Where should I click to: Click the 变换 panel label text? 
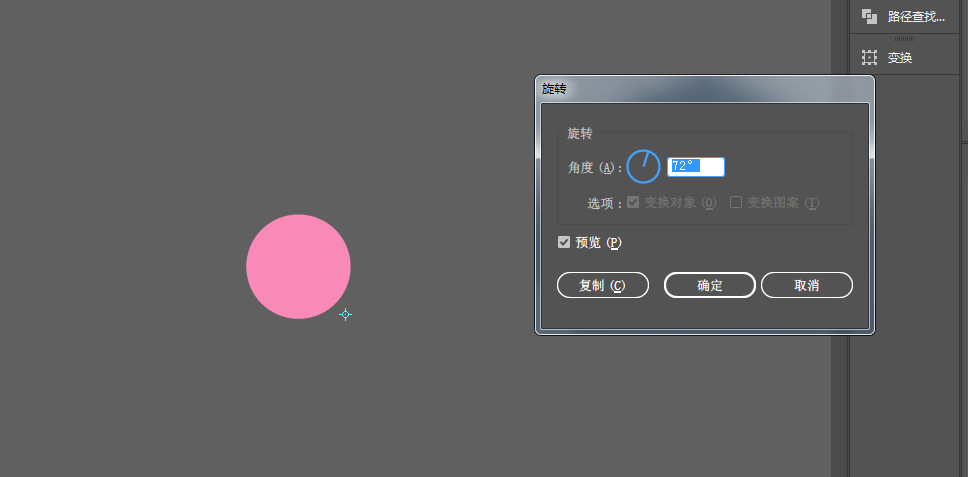(900, 58)
